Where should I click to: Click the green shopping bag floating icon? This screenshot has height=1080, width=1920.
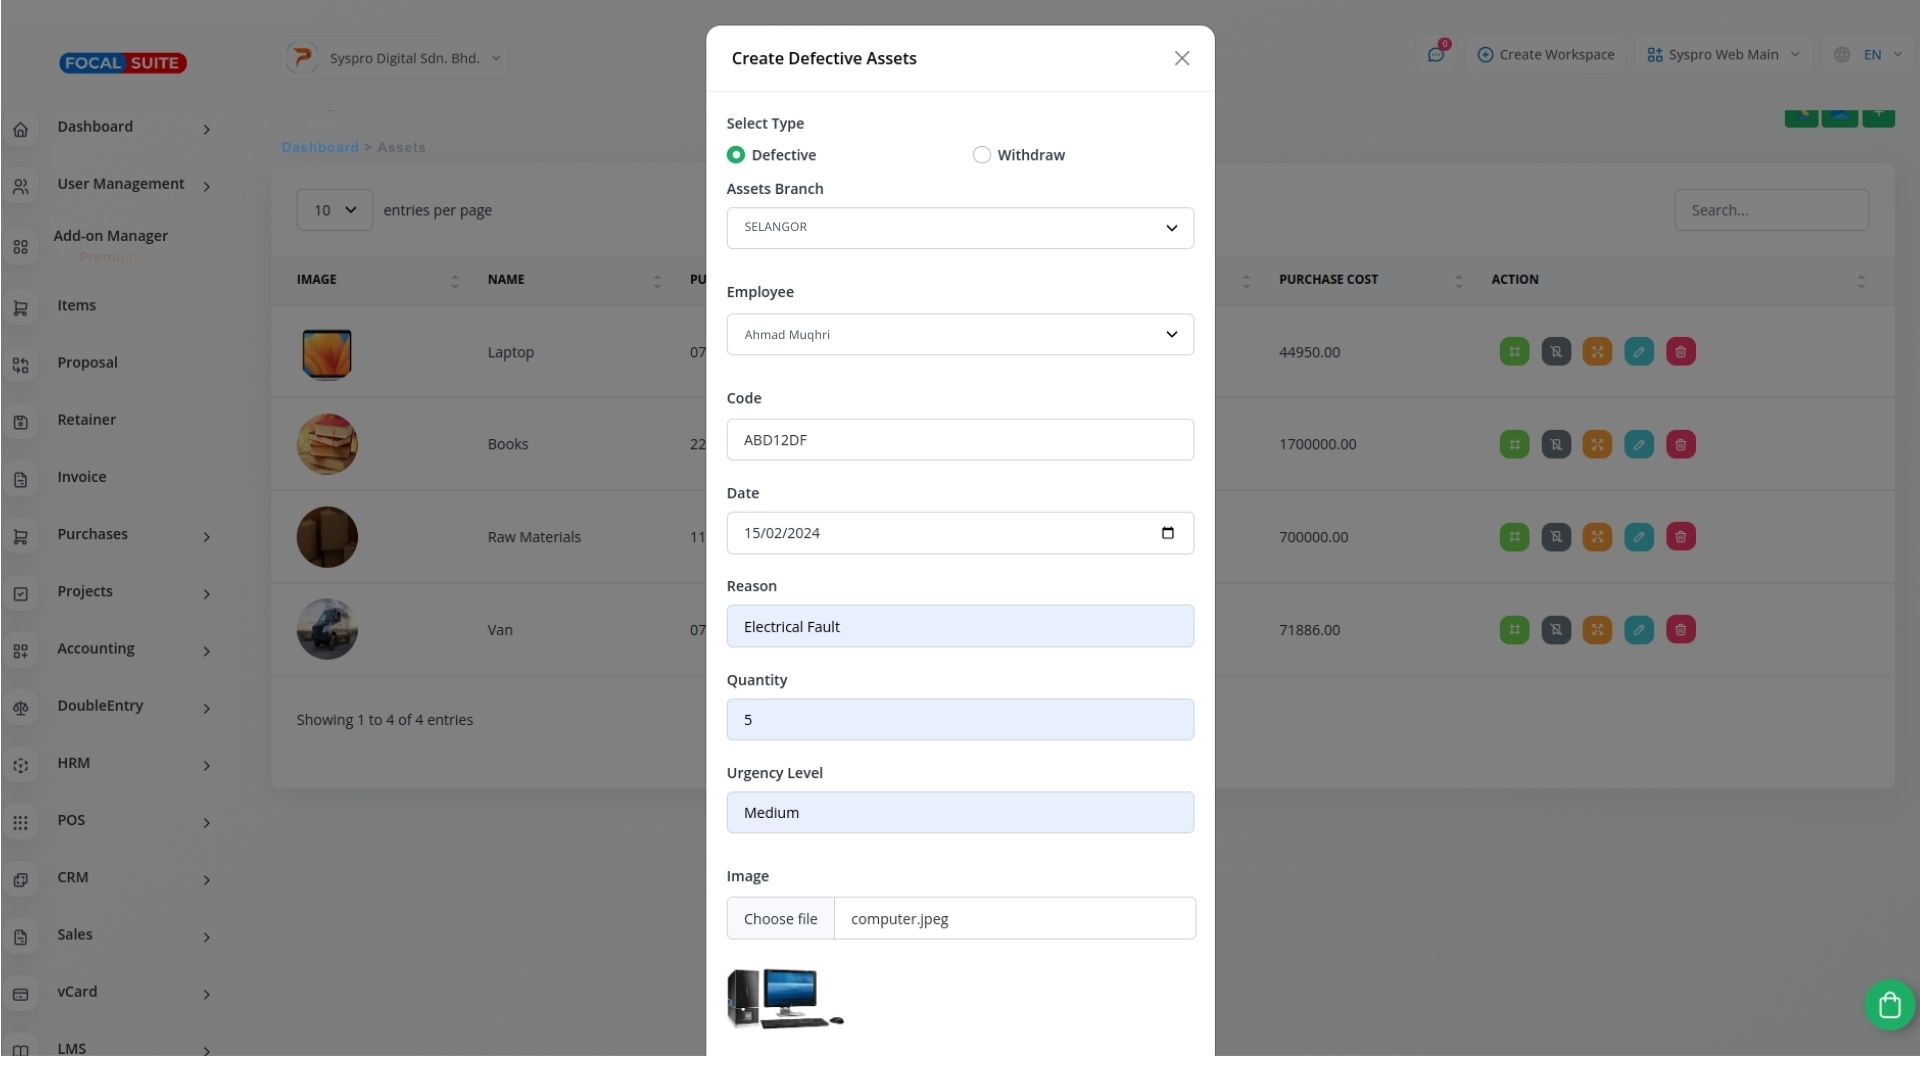click(x=1889, y=1005)
